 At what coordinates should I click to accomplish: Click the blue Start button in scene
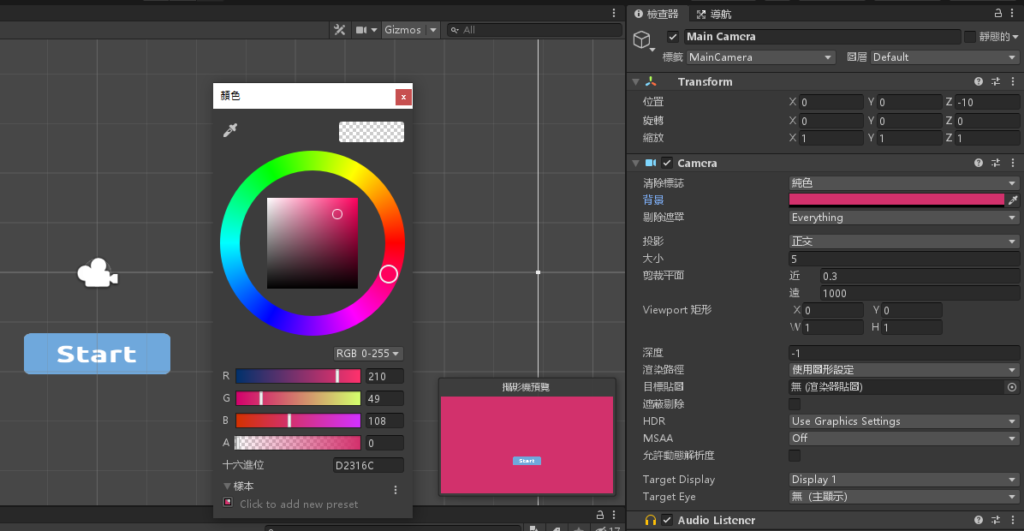[x=97, y=354]
